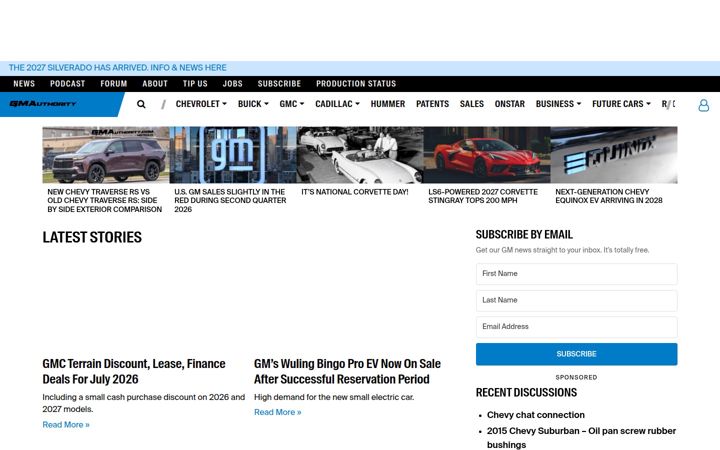Open the Podcast page
Screen dimensions: 720x450
pos(68,84)
